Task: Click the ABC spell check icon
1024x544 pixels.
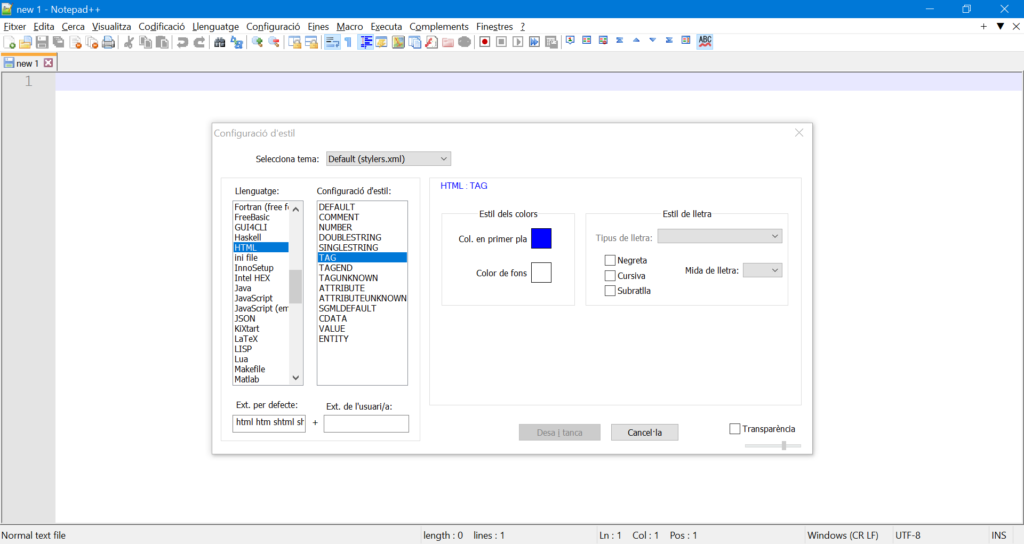Action: coord(705,42)
